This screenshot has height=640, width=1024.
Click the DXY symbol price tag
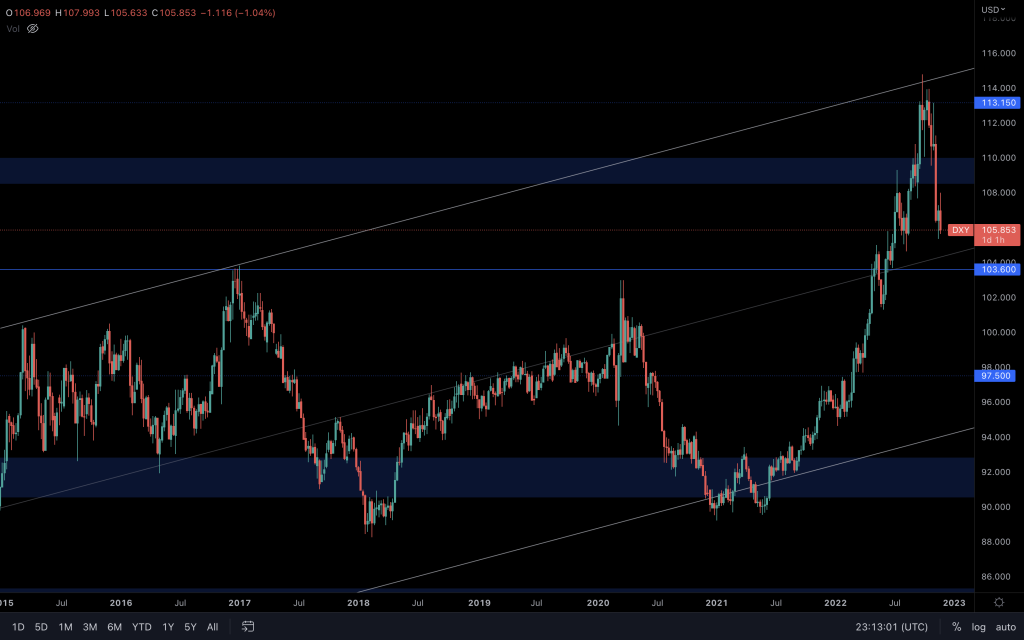pyautogui.click(x=961, y=230)
